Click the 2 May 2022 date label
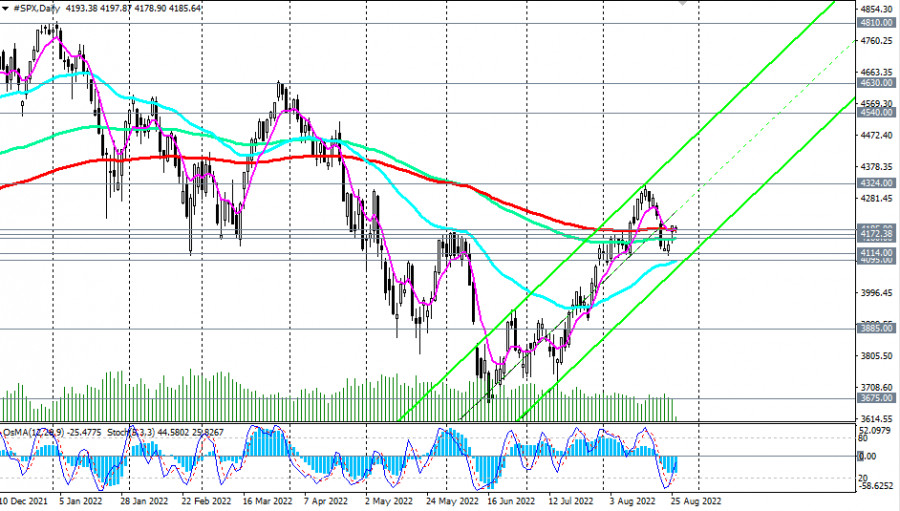 tap(389, 501)
